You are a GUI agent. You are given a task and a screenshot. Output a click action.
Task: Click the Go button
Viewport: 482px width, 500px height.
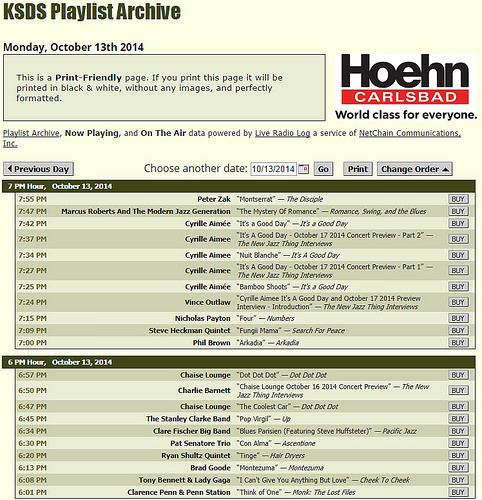pos(323,169)
